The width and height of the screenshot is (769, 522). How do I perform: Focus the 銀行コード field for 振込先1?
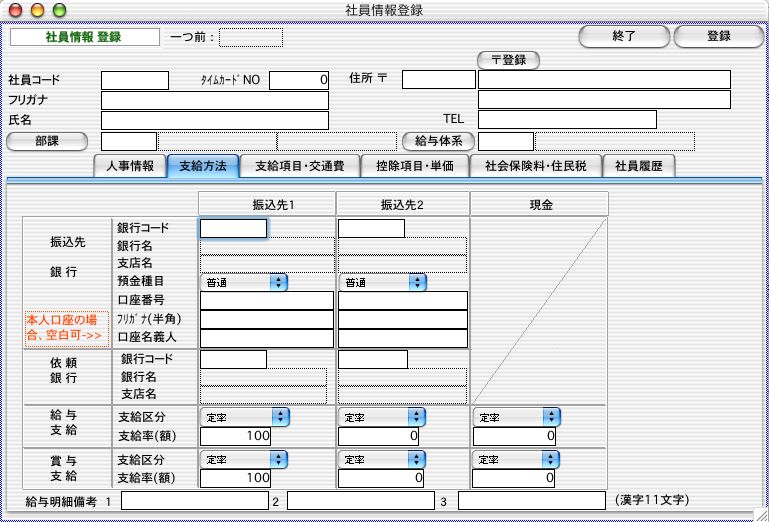pos(233,228)
